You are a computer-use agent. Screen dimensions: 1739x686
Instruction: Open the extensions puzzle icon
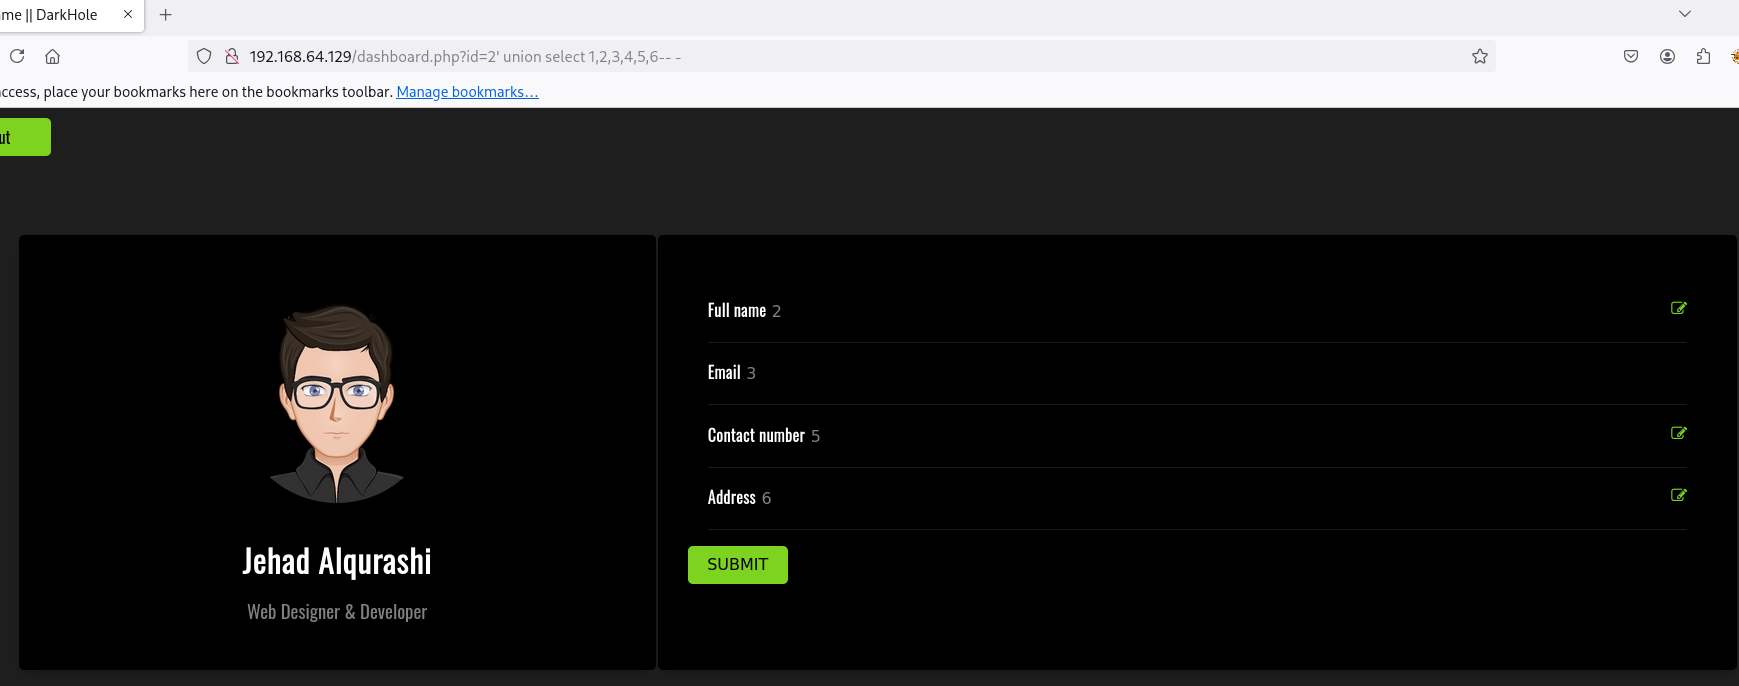1703,56
